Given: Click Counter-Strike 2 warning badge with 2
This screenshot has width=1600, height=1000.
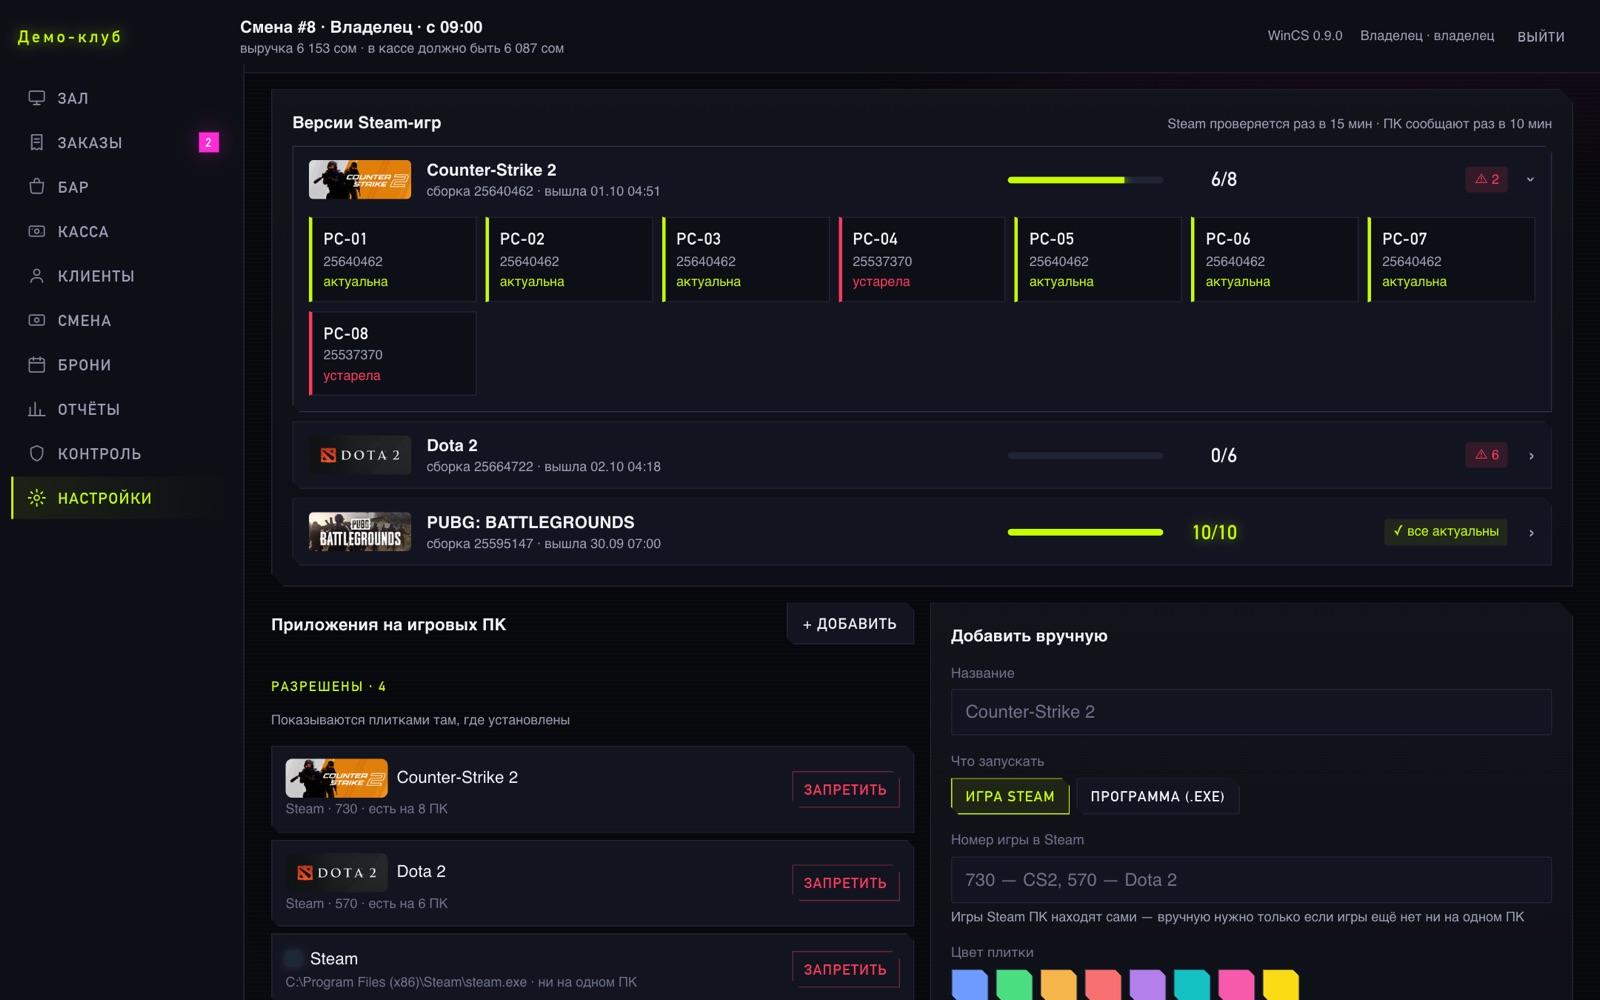Looking at the screenshot, I should click(1486, 179).
